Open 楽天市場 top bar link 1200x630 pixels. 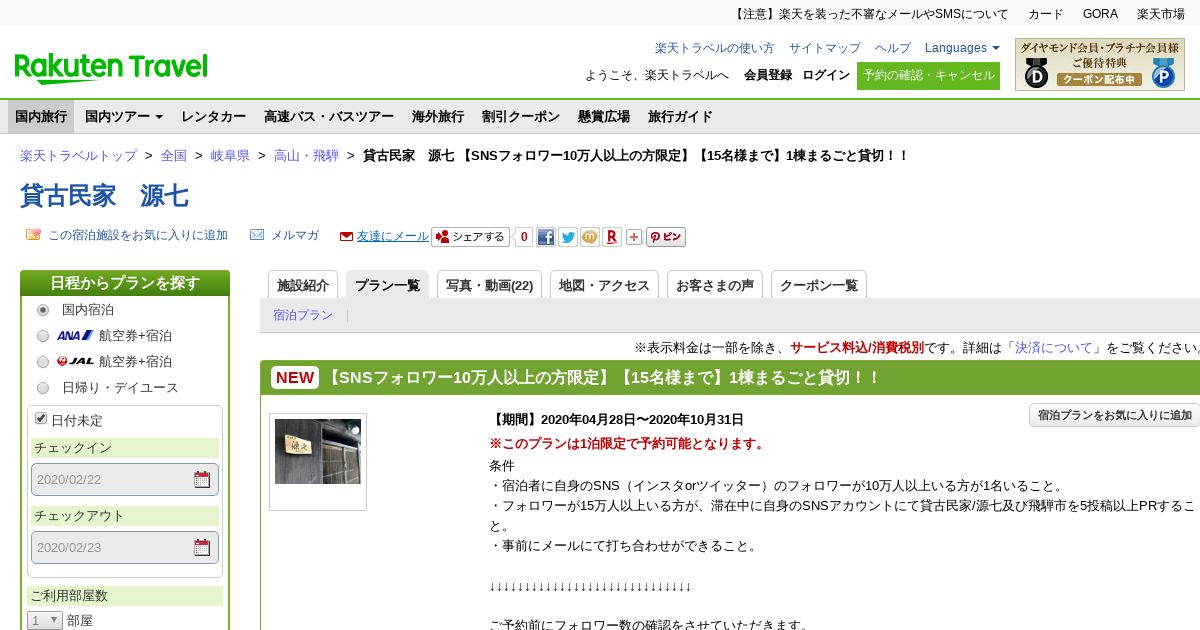point(1161,14)
